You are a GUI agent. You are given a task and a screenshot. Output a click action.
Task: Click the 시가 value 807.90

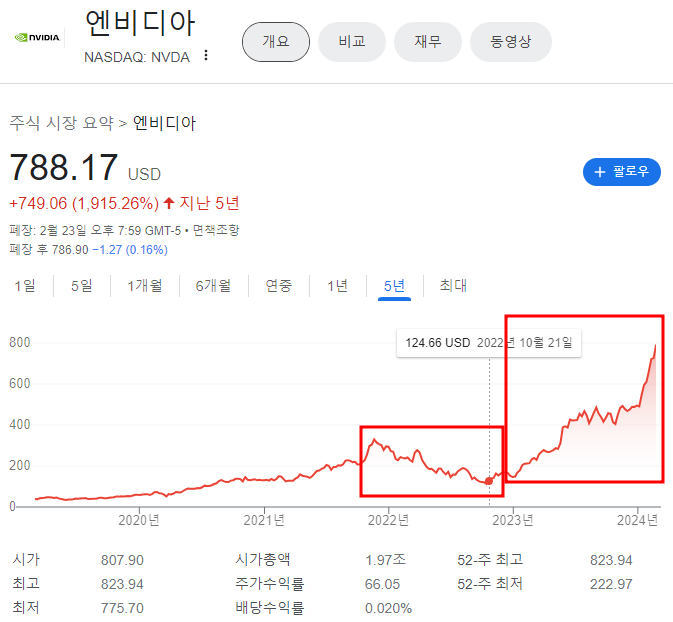(122, 560)
